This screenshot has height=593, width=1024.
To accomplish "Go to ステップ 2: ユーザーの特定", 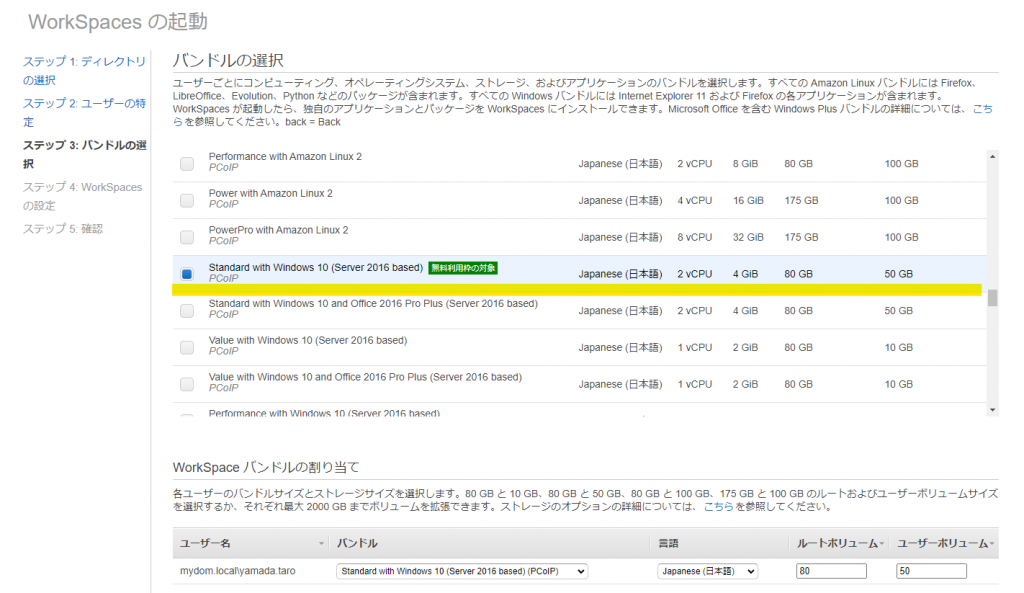I will tap(82, 112).
